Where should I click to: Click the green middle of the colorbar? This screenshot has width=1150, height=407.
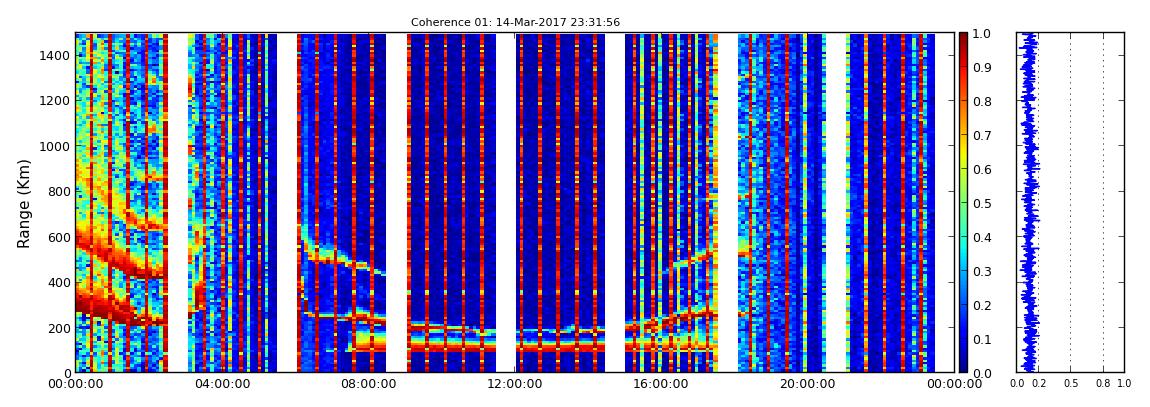click(x=963, y=203)
